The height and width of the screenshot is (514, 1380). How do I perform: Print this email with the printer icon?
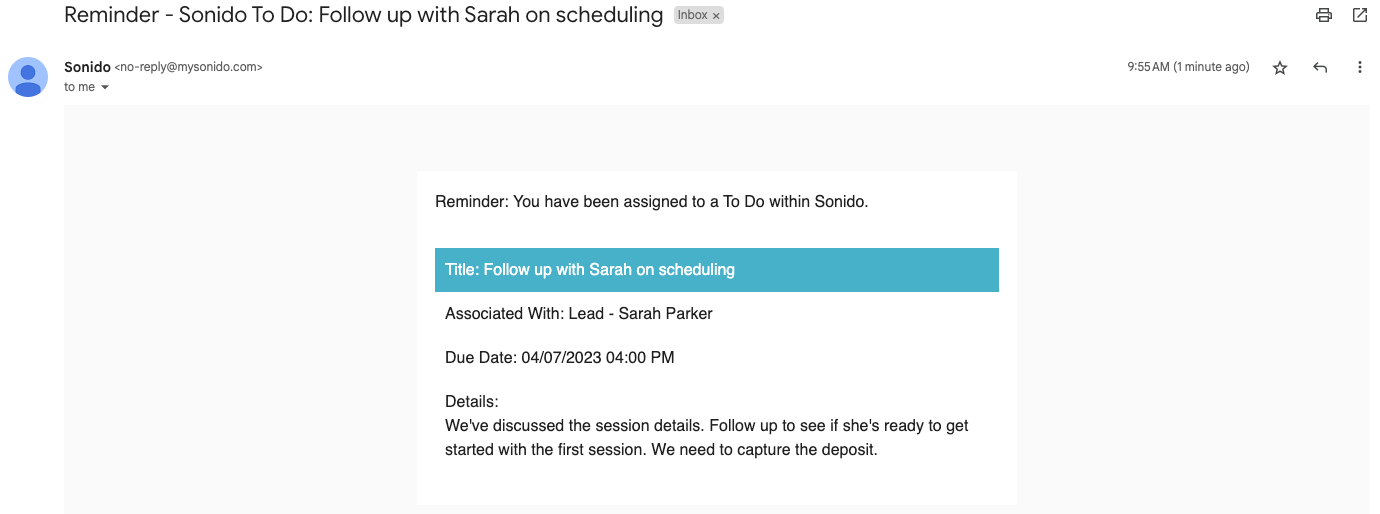(1324, 15)
